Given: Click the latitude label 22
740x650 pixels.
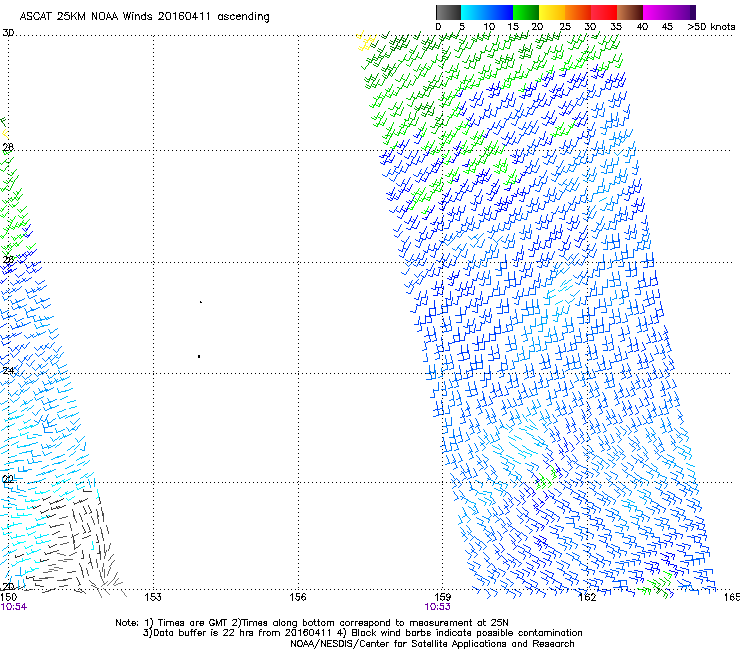Looking at the screenshot, I should point(8,479).
